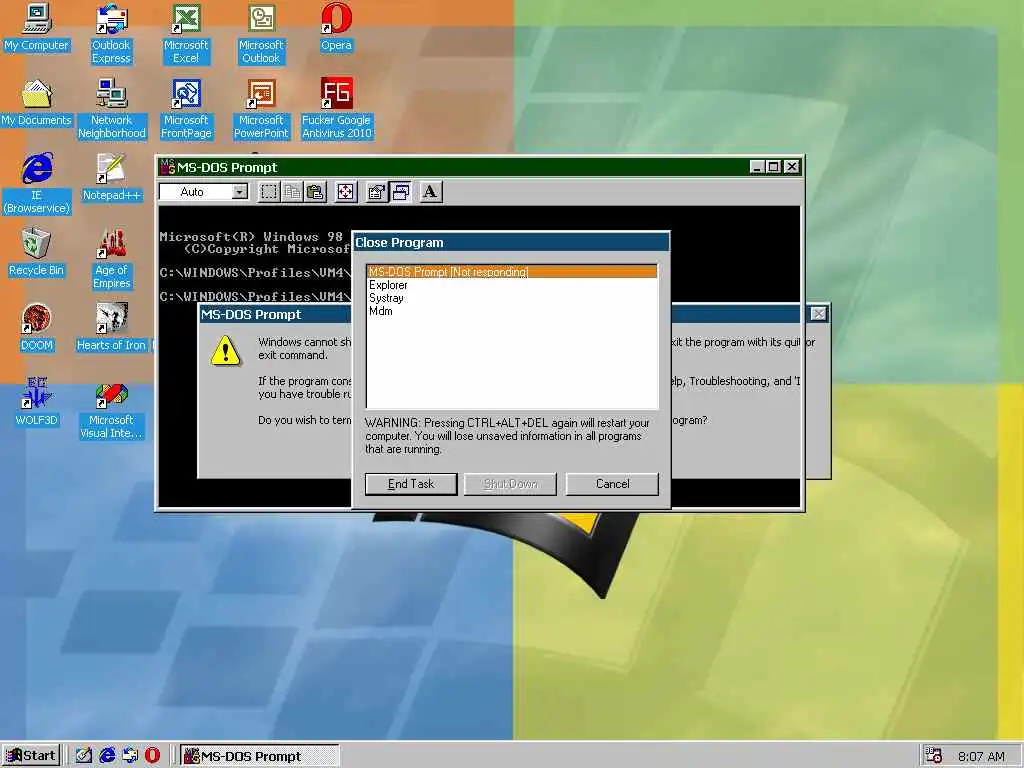Click the Full screen icon in MS-DOS toolbar
Image resolution: width=1024 pixels, height=768 pixels.
pos(345,192)
